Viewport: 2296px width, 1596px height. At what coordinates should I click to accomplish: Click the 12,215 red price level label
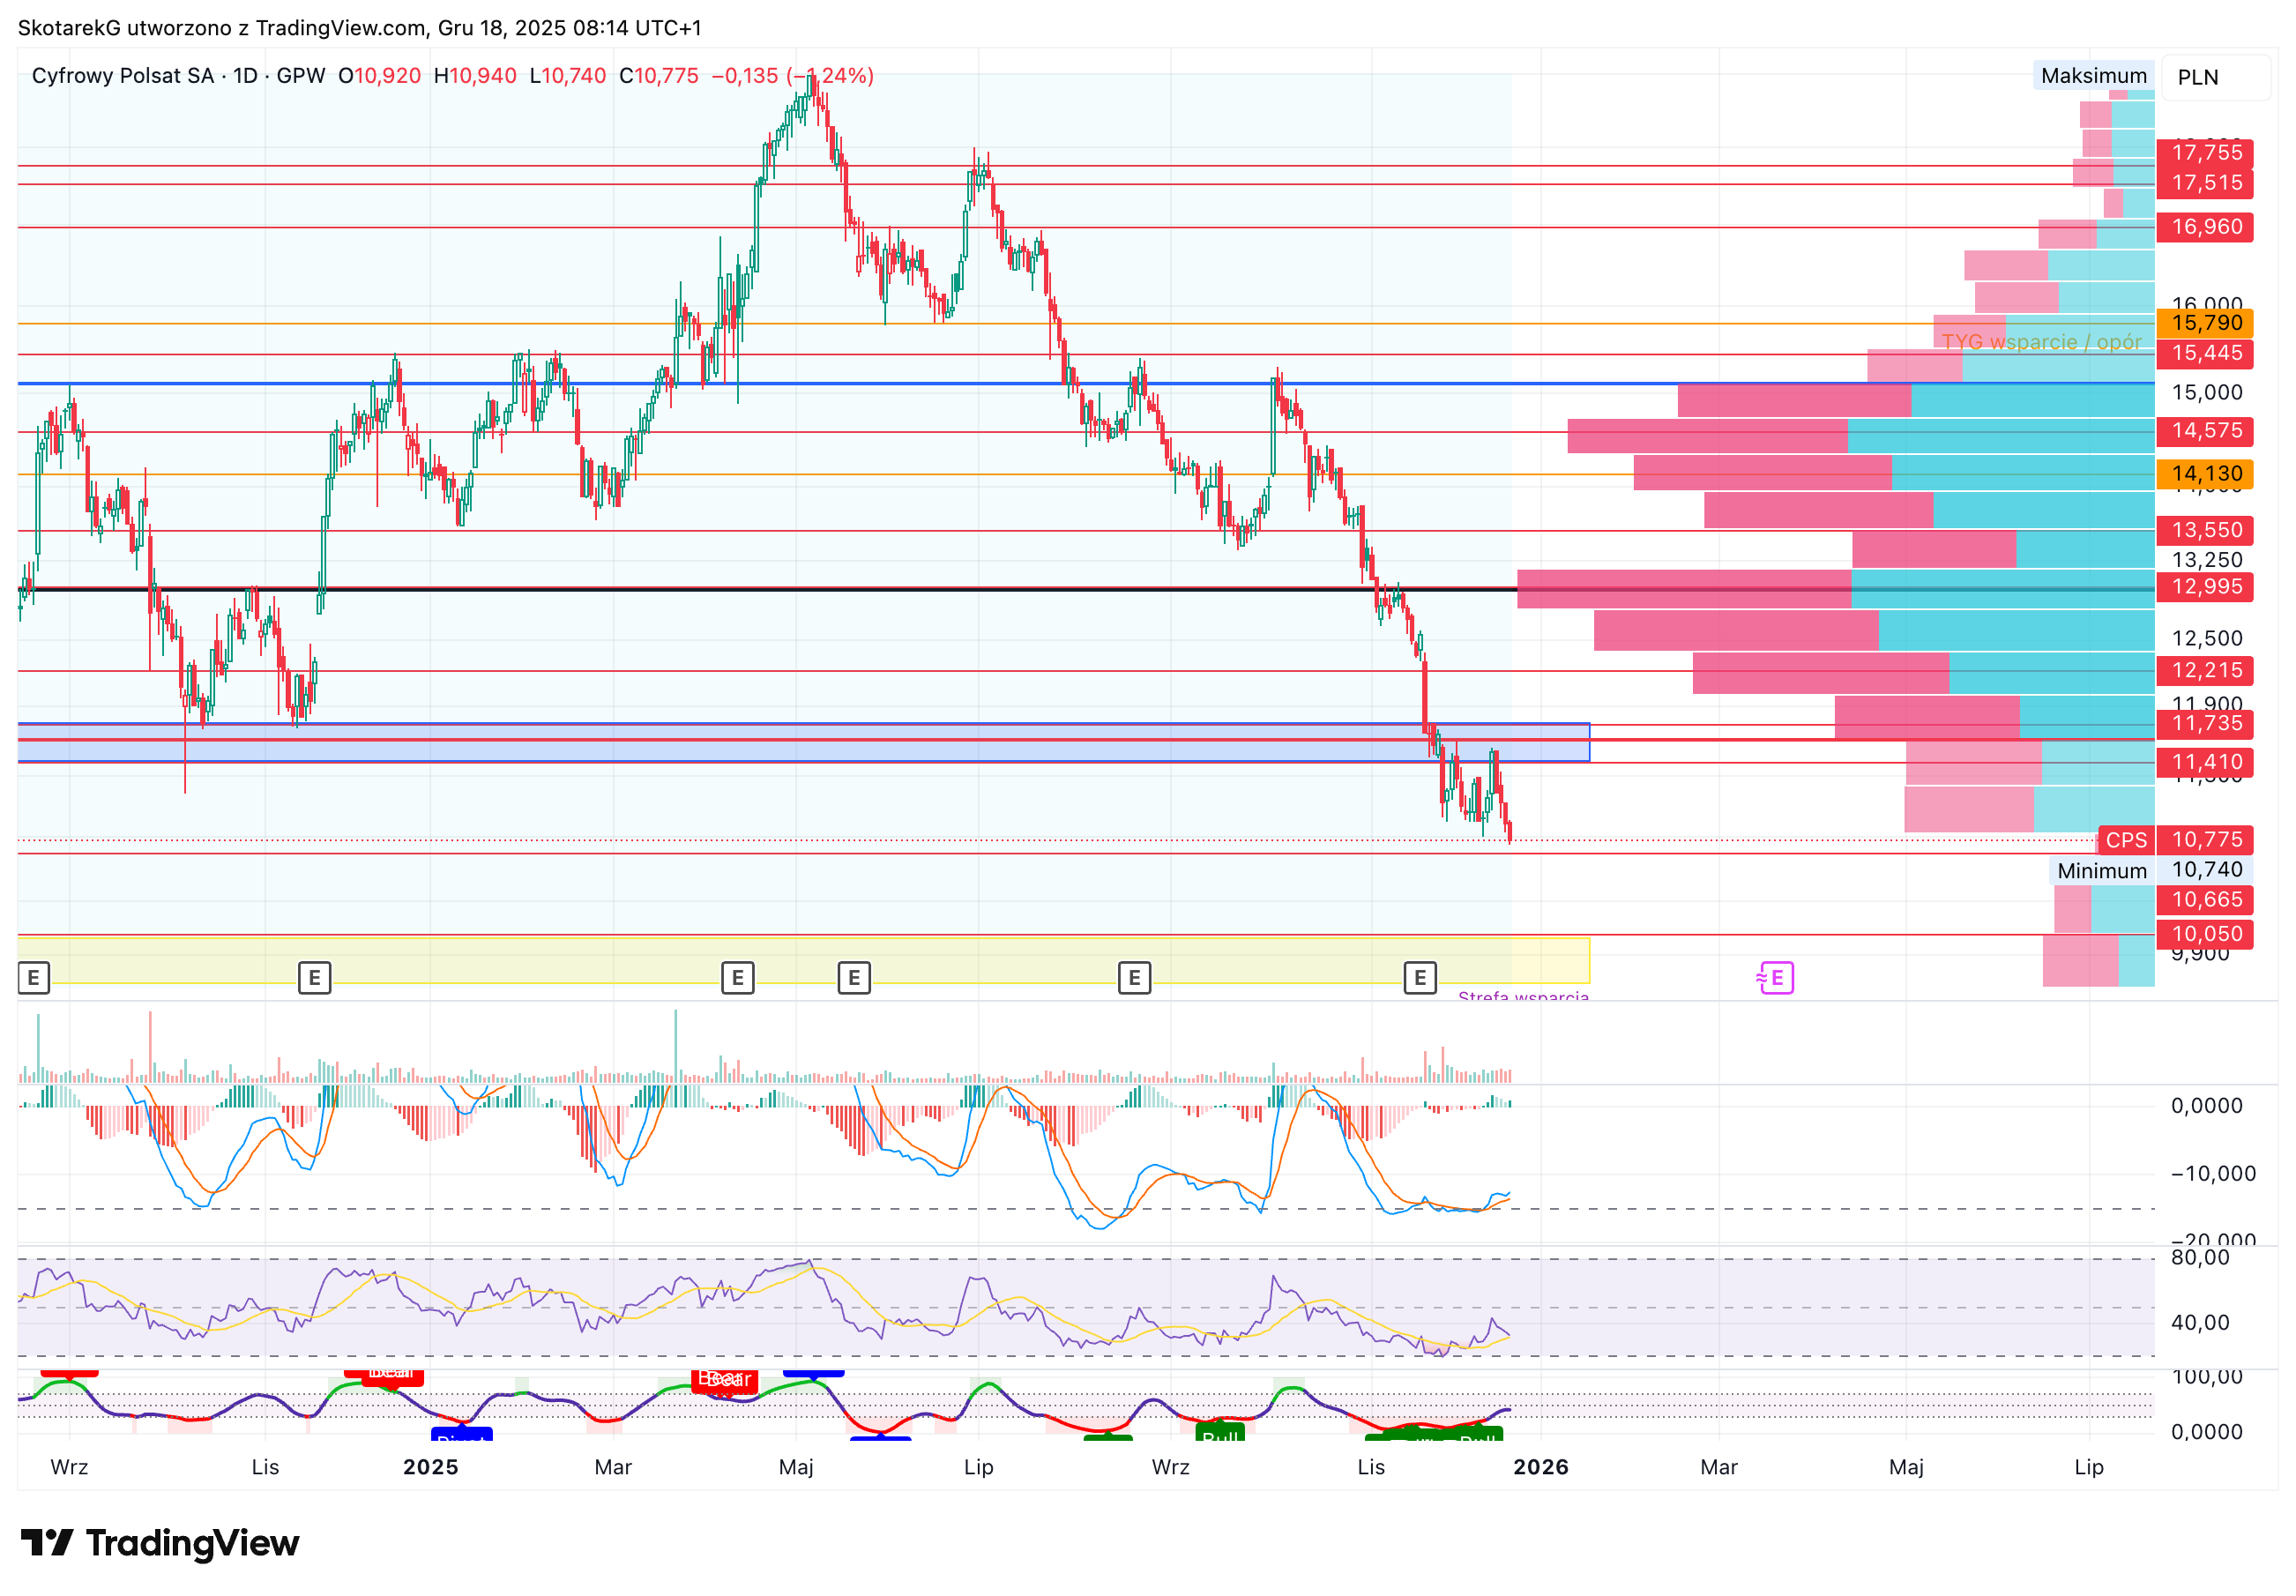2206,671
